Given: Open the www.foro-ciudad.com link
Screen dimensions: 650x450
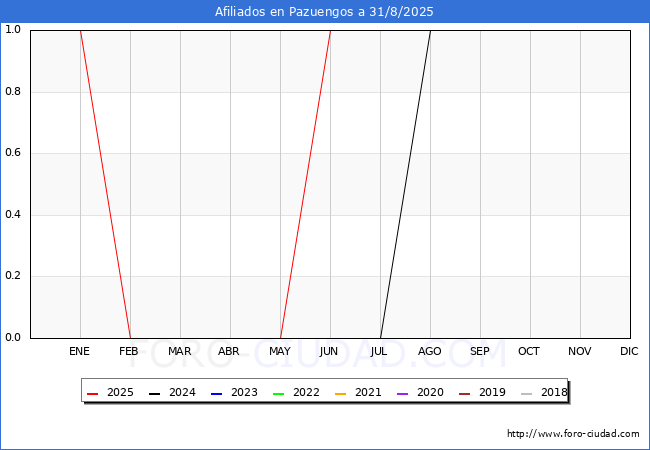Looking at the screenshot, I should click(x=573, y=434).
